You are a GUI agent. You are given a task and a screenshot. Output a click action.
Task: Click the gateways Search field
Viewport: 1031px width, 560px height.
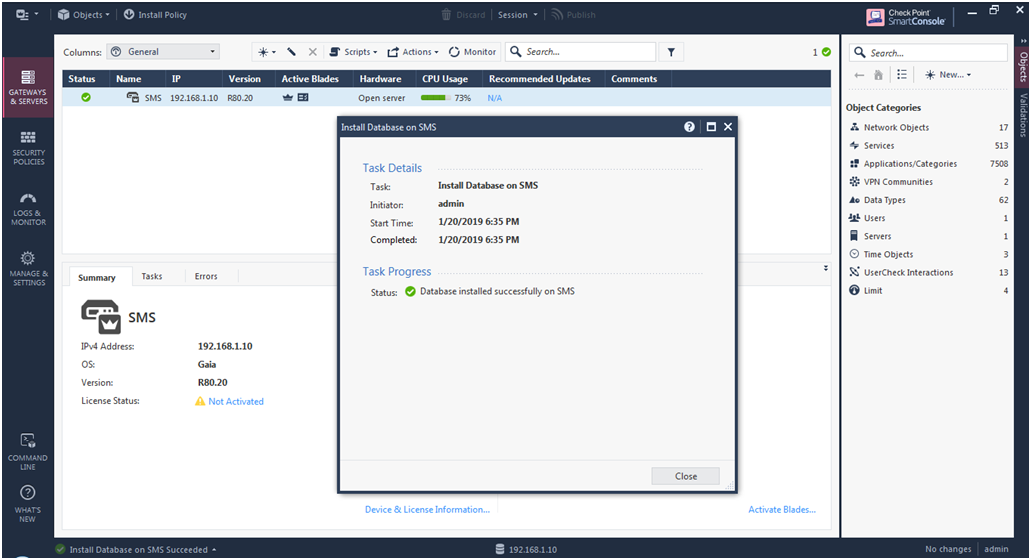[x=581, y=52]
